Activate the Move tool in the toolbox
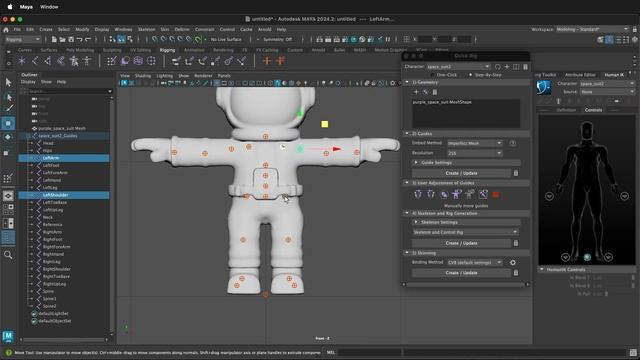 click(x=8, y=123)
